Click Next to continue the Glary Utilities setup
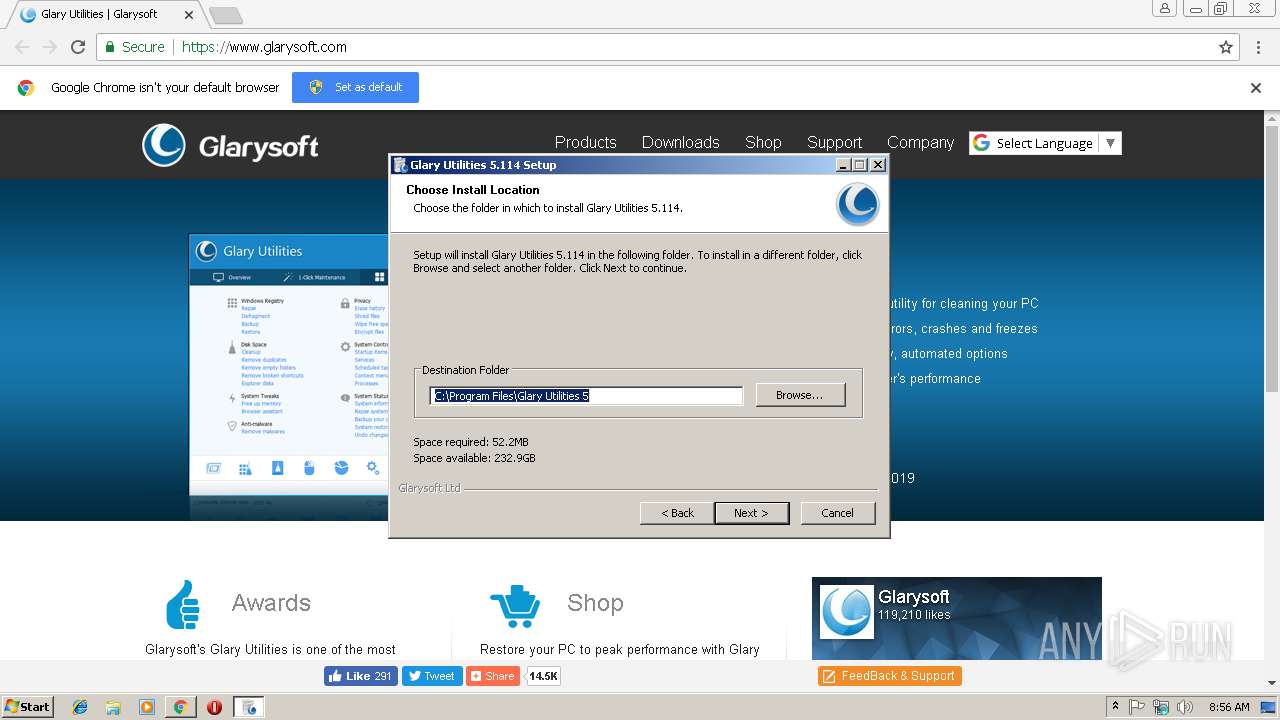The width and height of the screenshot is (1280, 720). (752, 513)
